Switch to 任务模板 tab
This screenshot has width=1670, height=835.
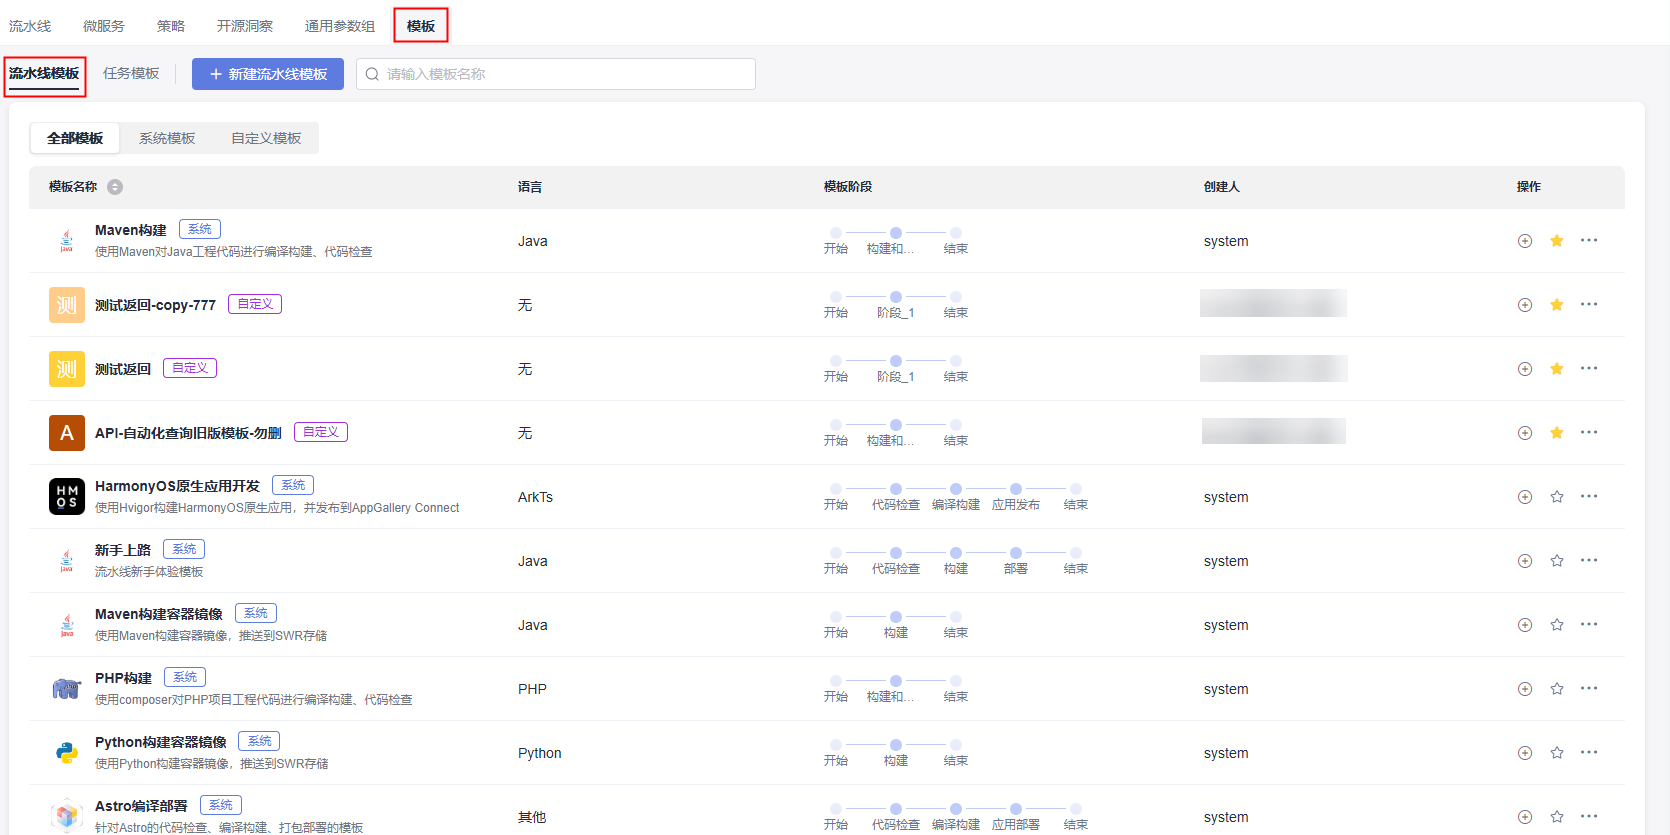(x=131, y=74)
